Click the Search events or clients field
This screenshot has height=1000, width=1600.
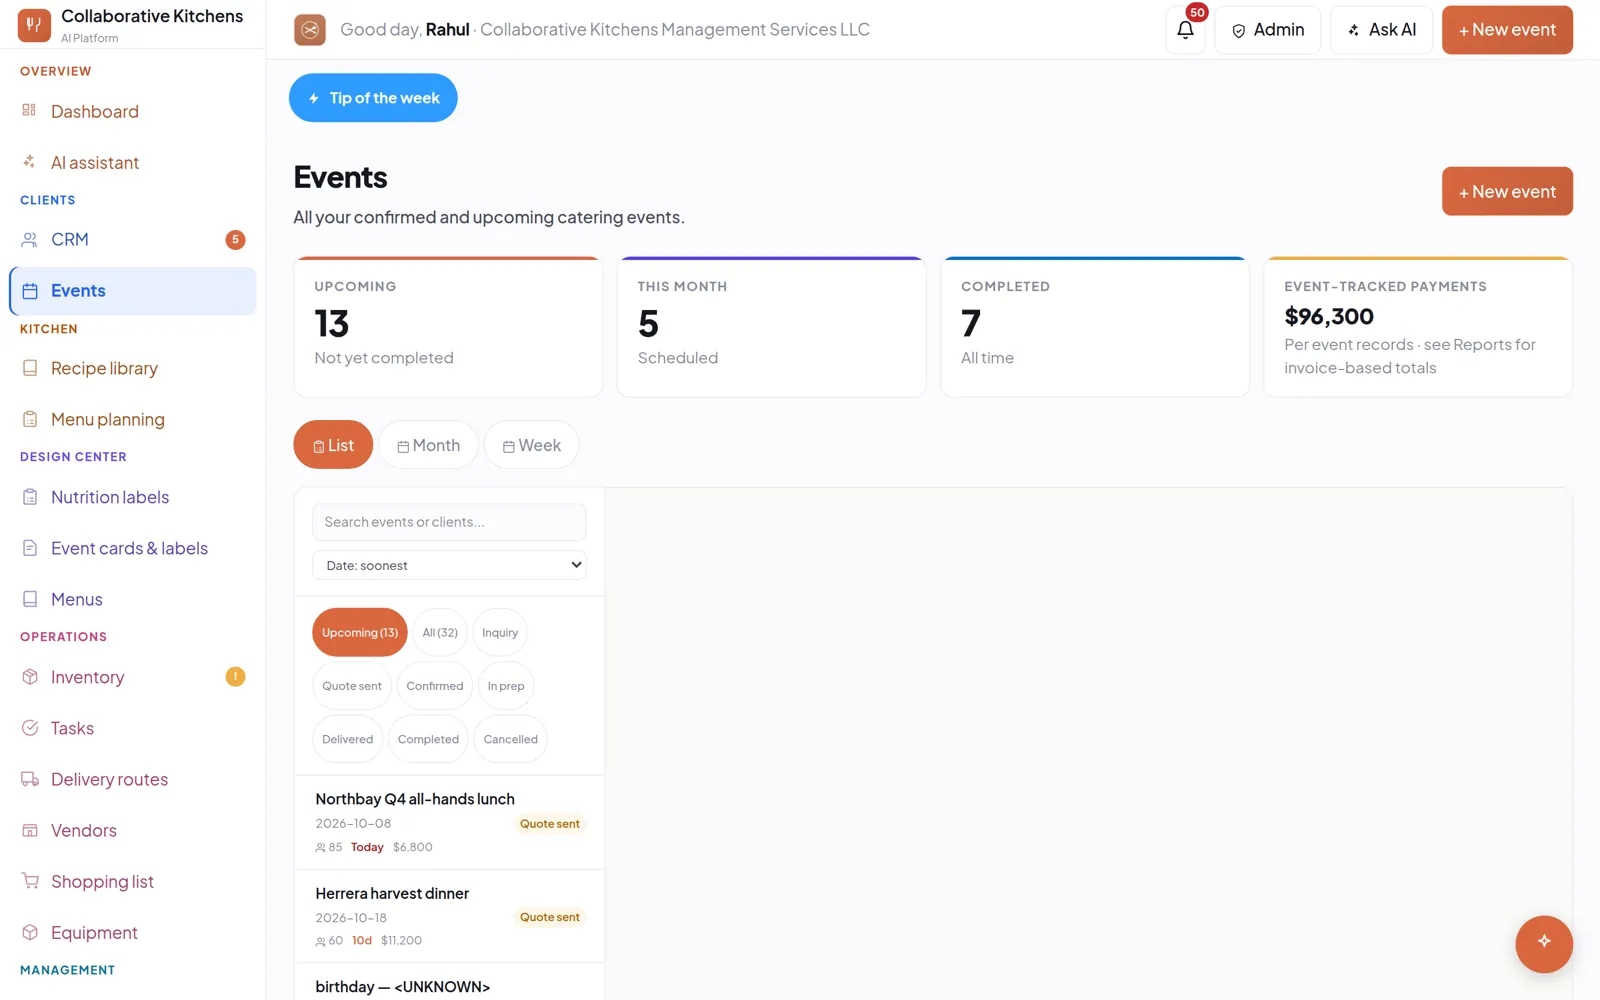(449, 522)
